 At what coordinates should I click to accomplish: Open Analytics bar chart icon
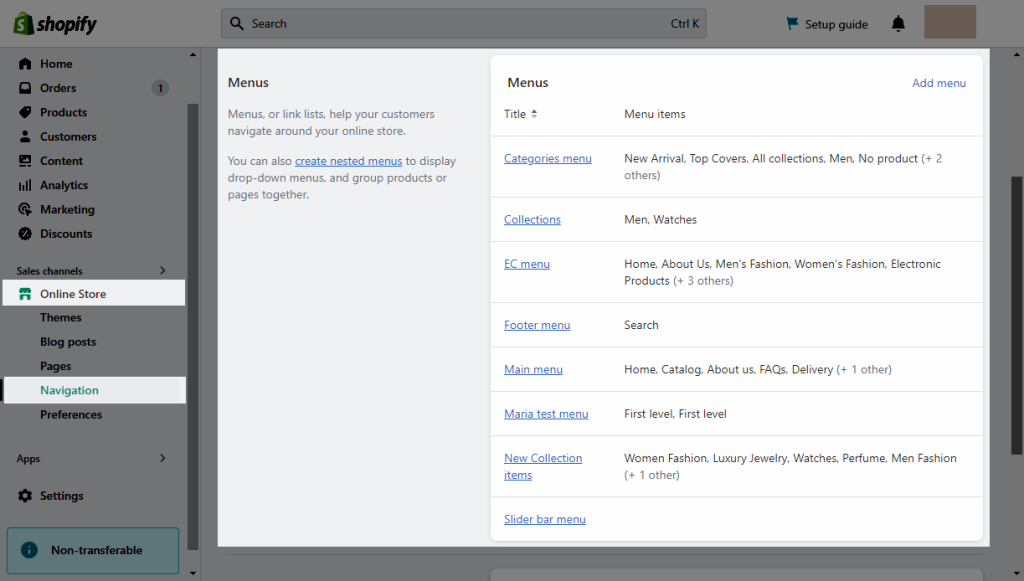(x=25, y=185)
